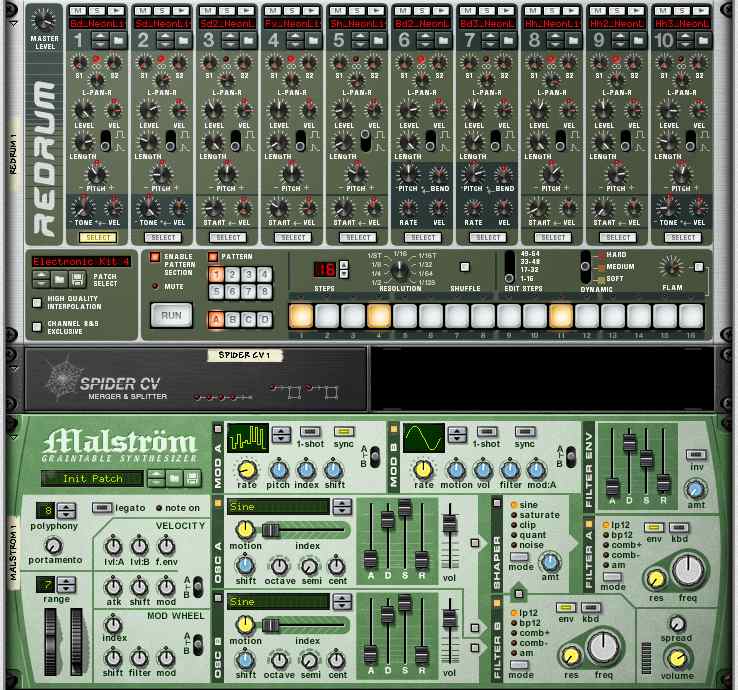
Task: Click the portamento knob
Action: [x=54, y=546]
